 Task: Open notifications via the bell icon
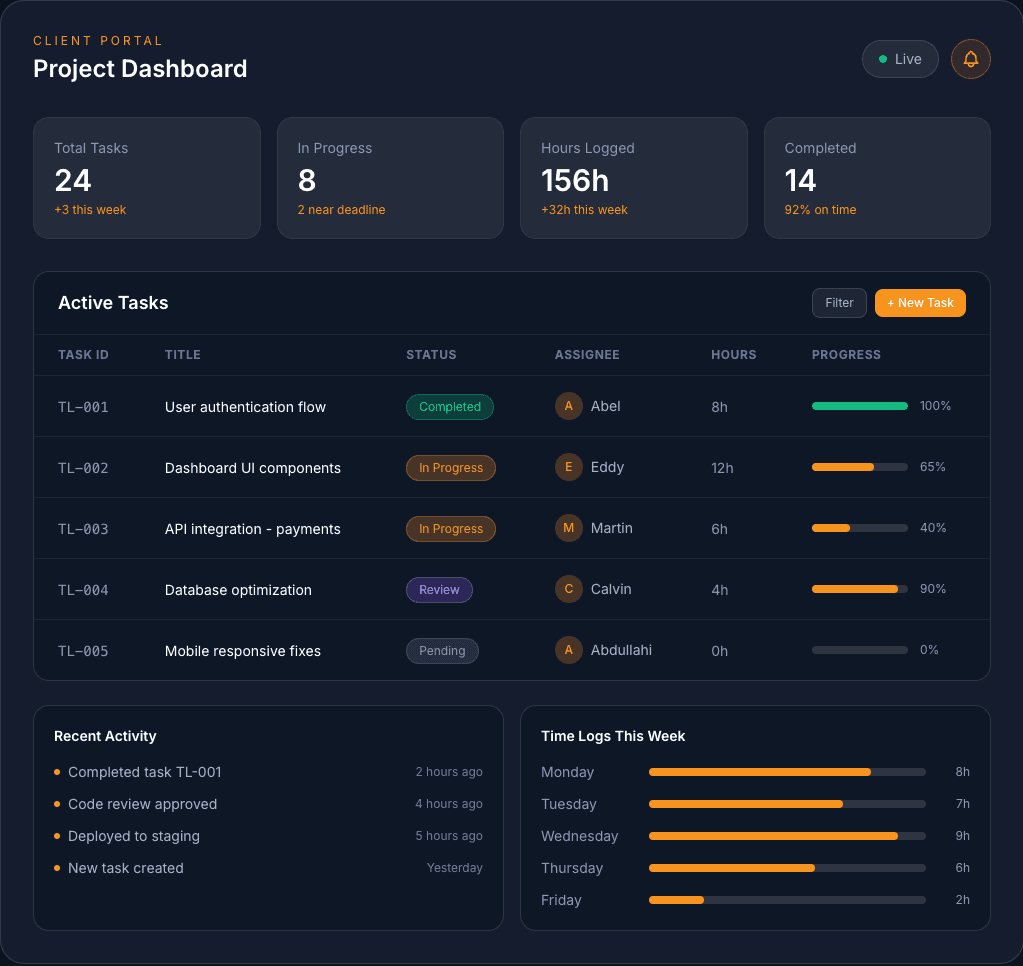pos(970,59)
